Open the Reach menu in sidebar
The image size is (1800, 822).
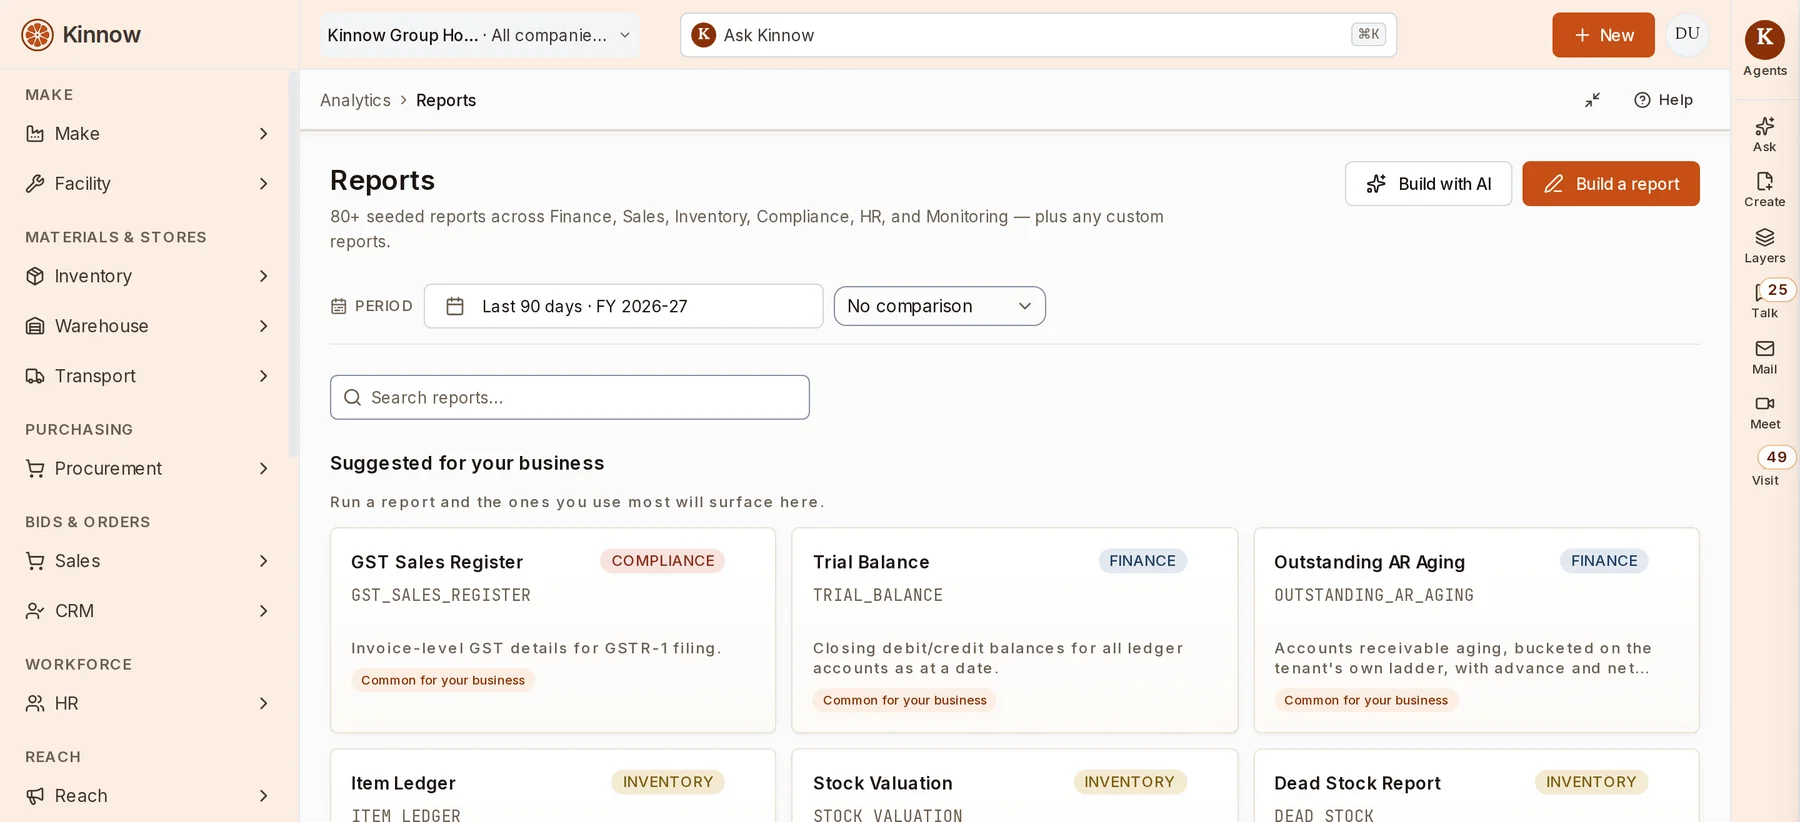[150, 796]
